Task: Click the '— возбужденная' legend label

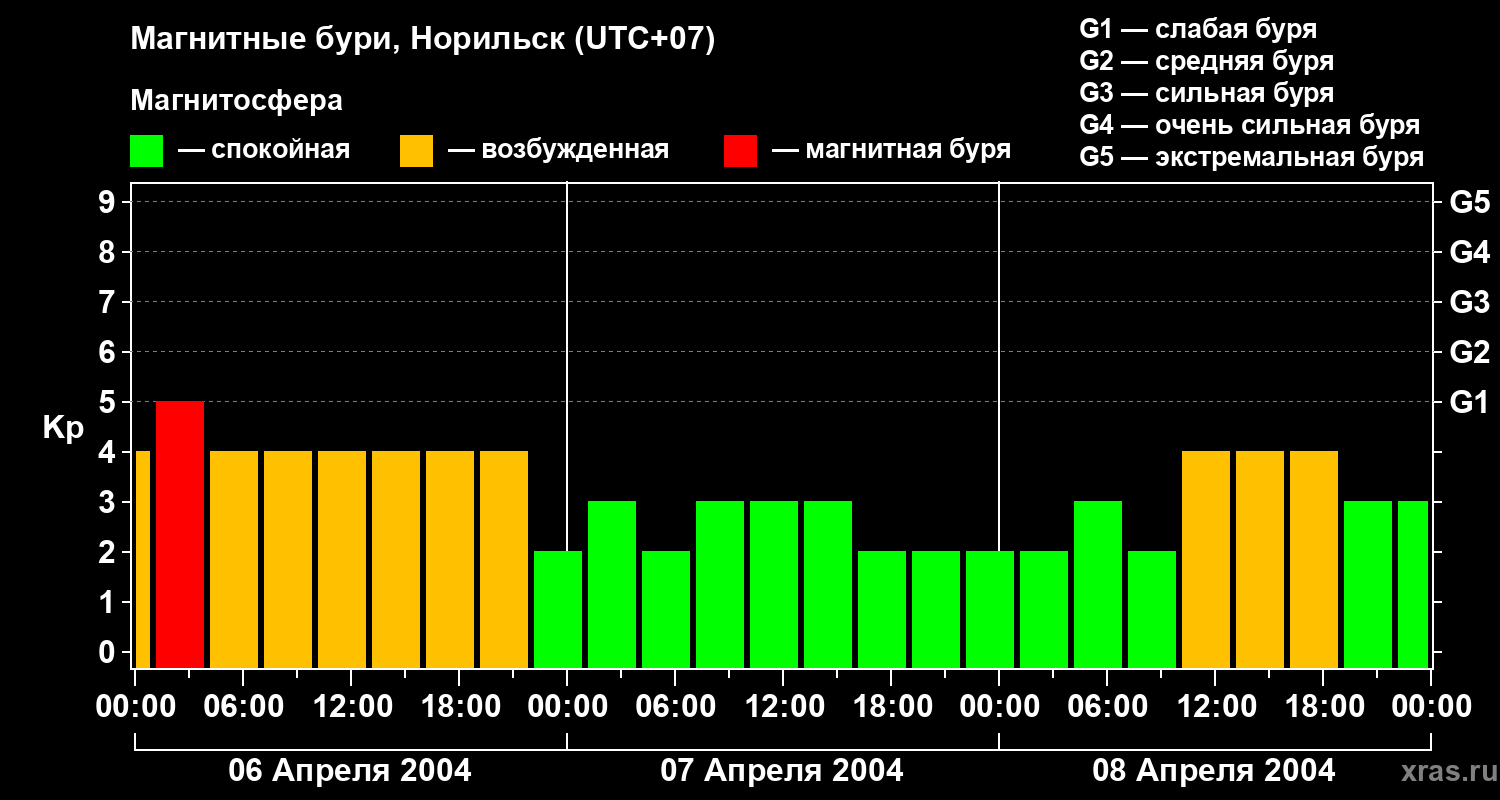Action: pyautogui.click(x=558, y=150)
